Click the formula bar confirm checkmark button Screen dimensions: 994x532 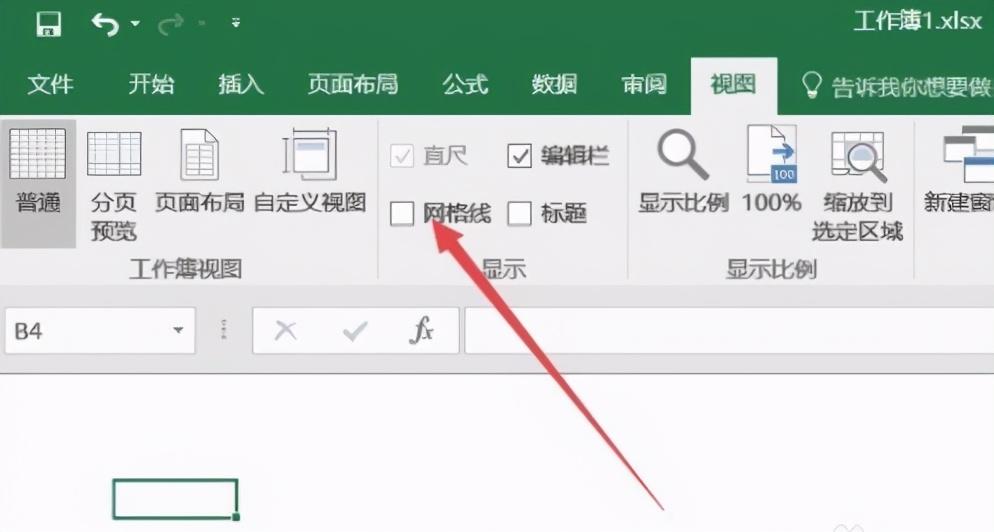click(x=354, y=330)
